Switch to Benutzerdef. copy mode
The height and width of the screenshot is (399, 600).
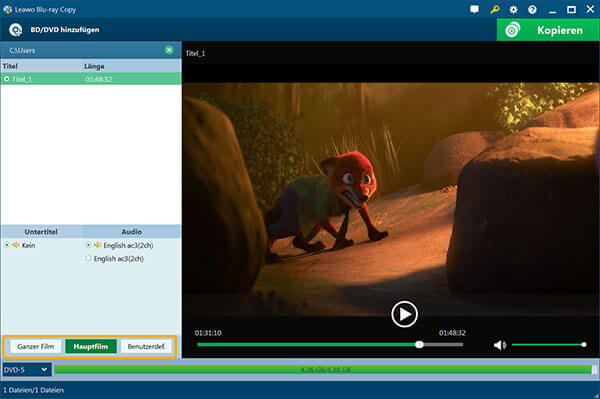146,347
